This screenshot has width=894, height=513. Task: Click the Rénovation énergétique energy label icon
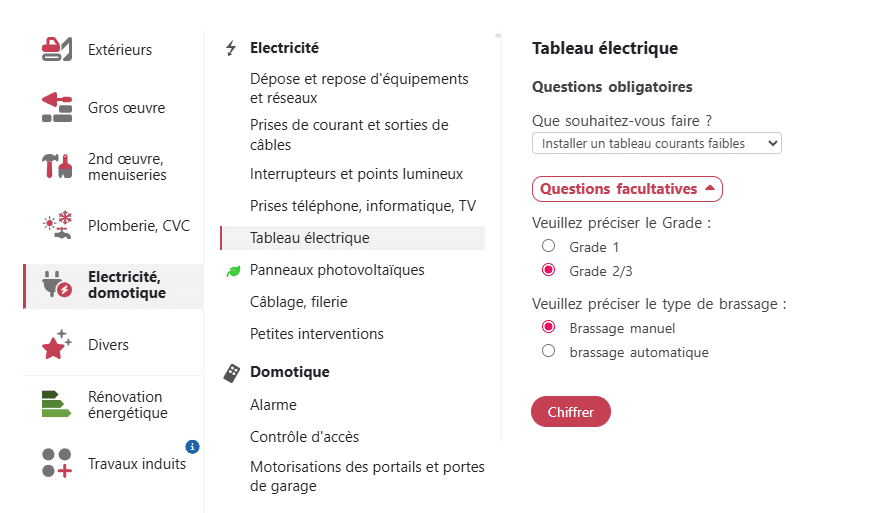pos(57,404)
